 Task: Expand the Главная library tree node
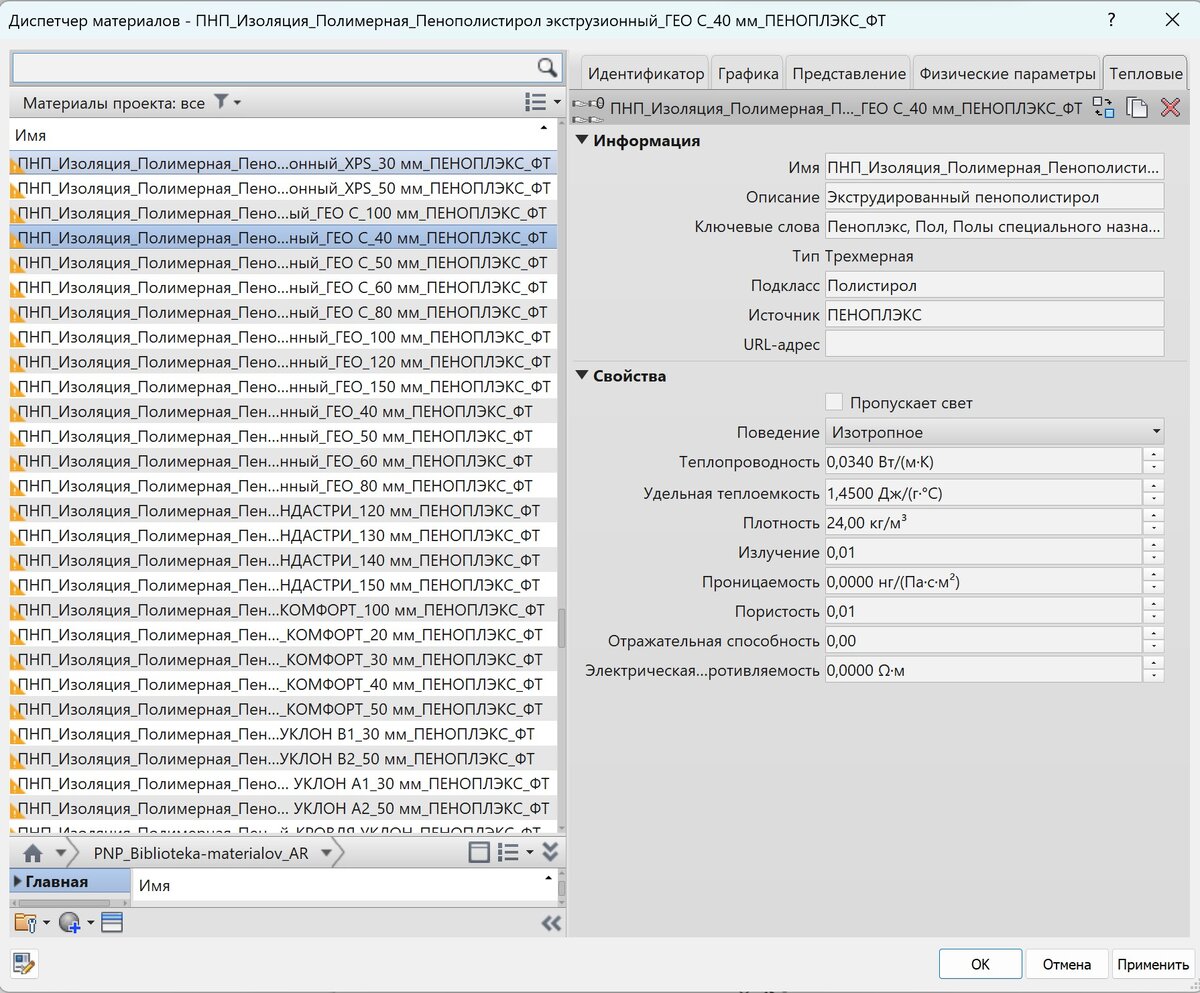[x=18, y=882]
